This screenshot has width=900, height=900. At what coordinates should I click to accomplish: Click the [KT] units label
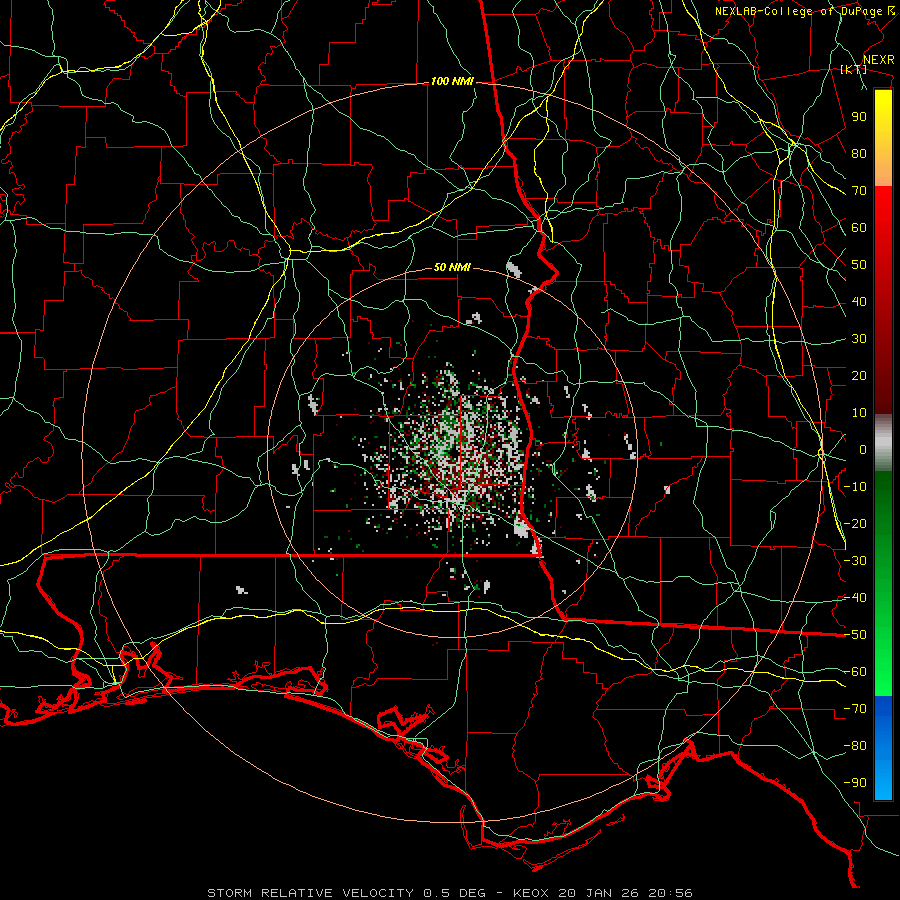coord(854,69)
